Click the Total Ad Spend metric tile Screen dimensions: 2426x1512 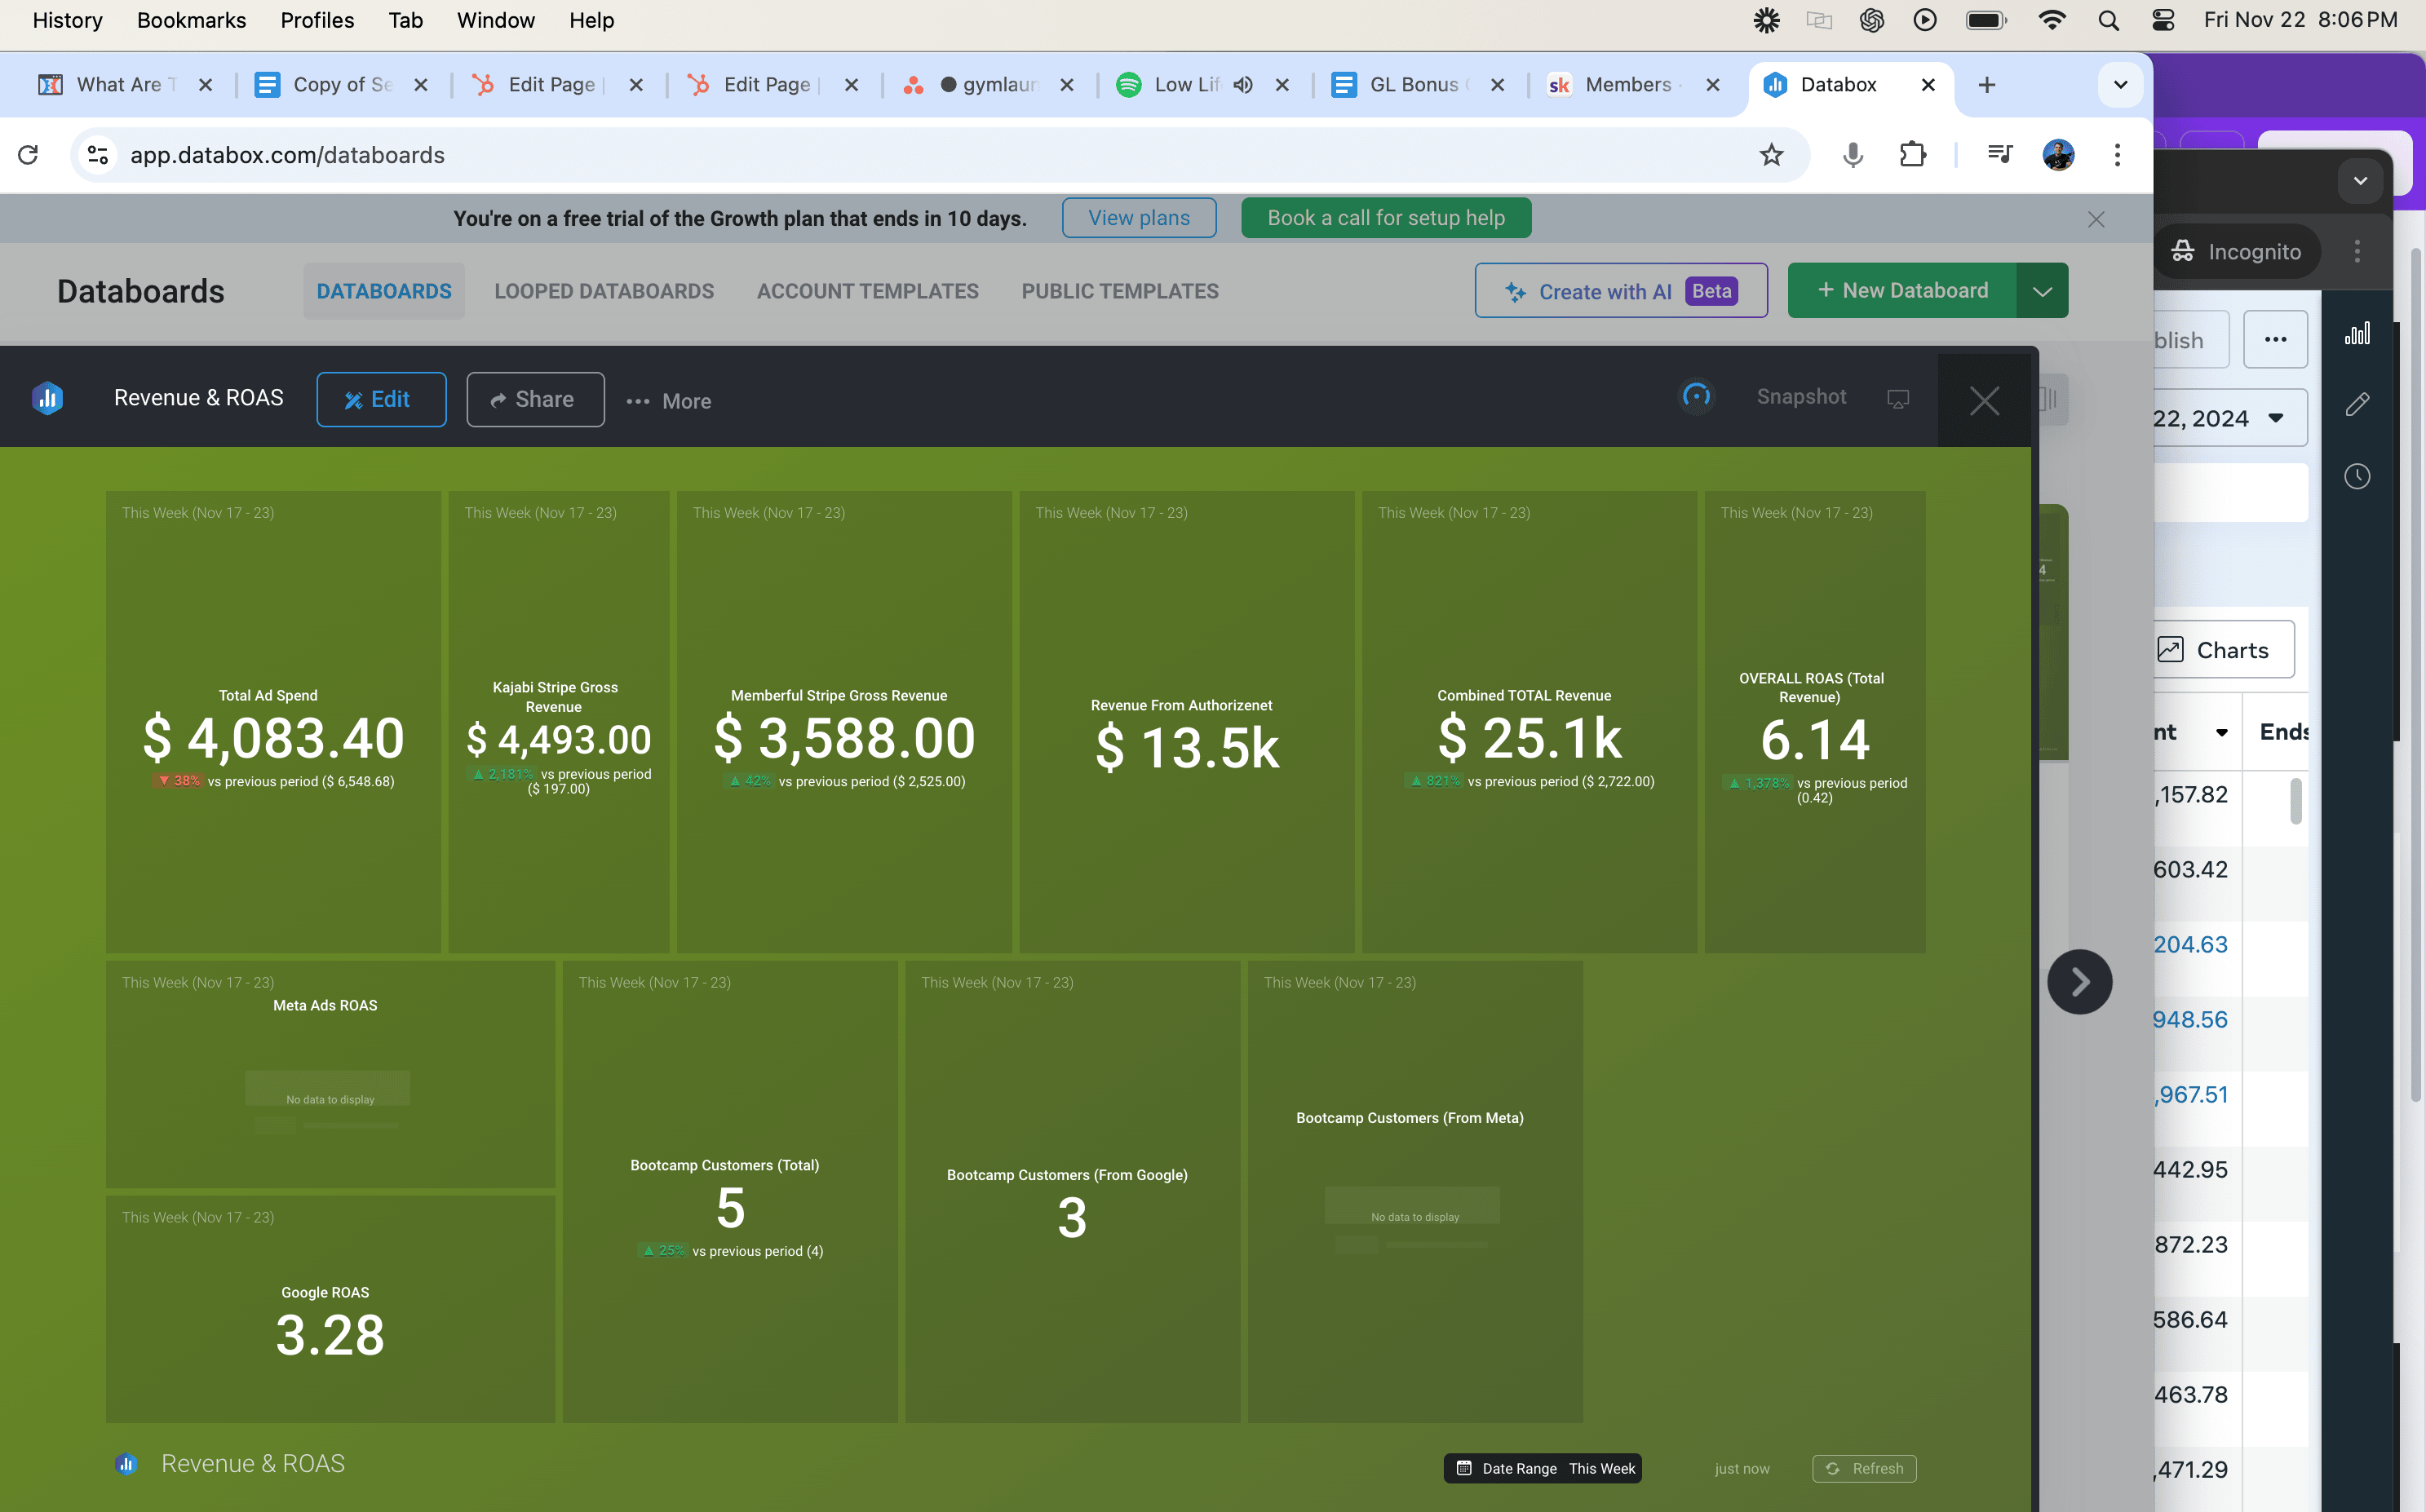(273, 720)
